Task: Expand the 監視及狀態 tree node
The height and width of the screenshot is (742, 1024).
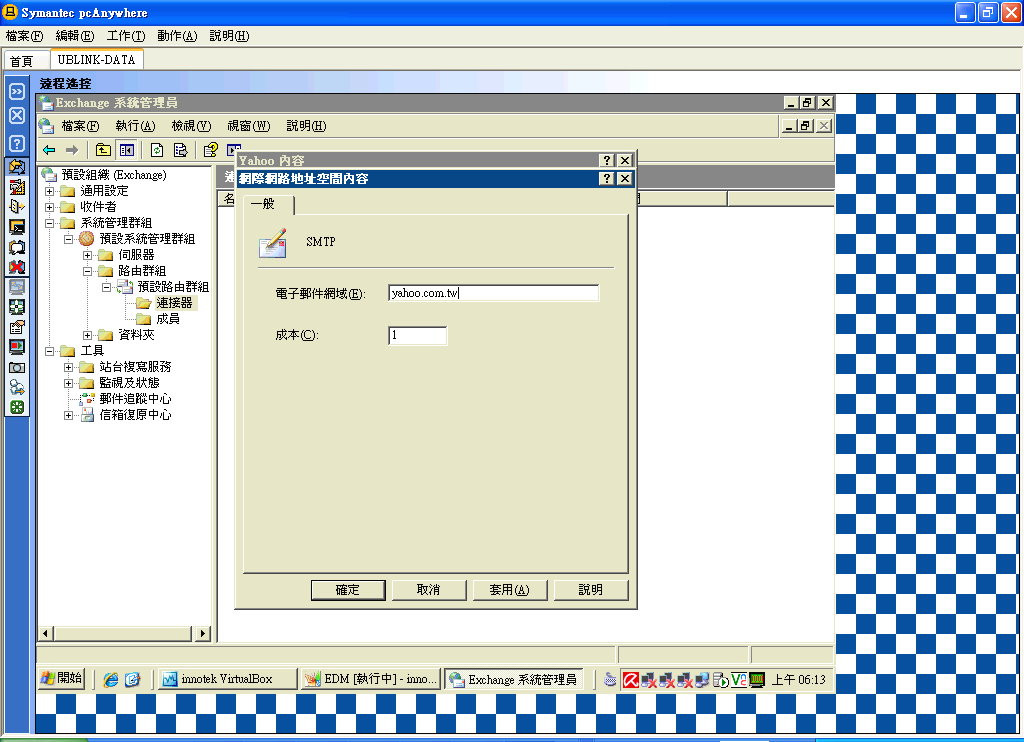Action: pos(69,383)
